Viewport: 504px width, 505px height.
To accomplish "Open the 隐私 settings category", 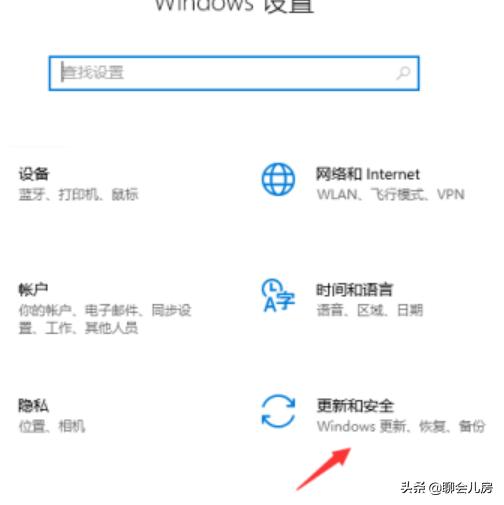I will pos(33,406).
